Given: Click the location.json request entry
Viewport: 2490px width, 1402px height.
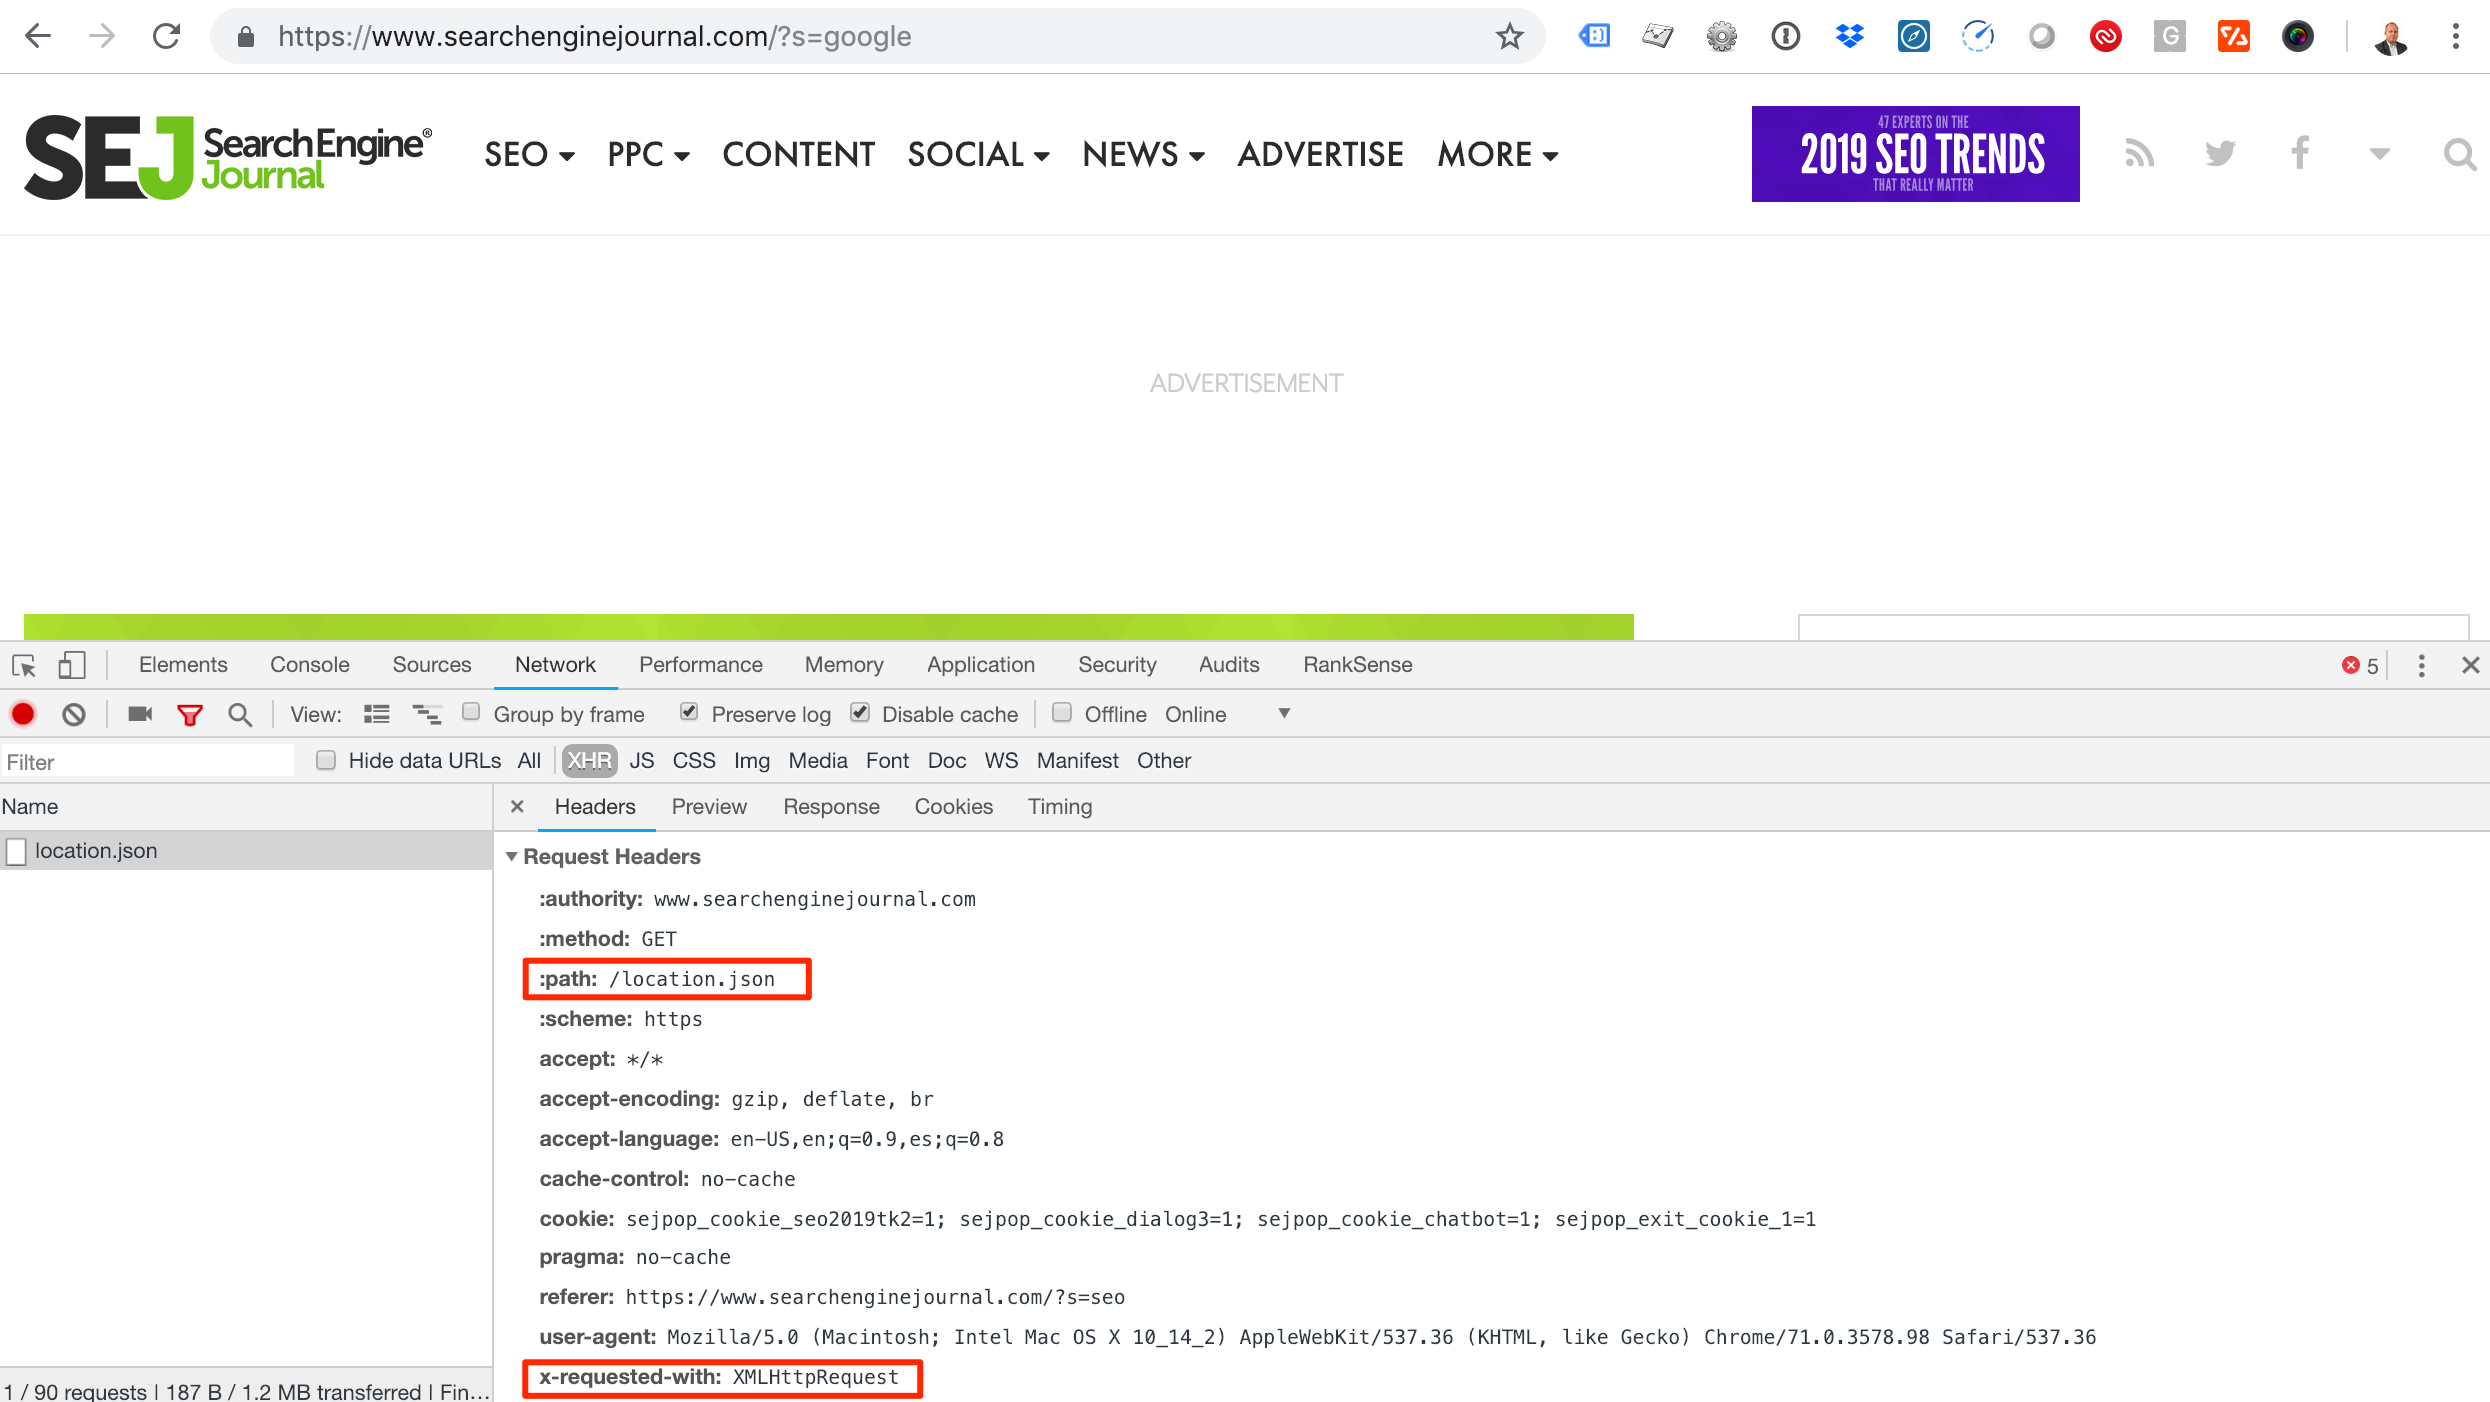Looking at the screenshot, I should [x=96, y=850].
